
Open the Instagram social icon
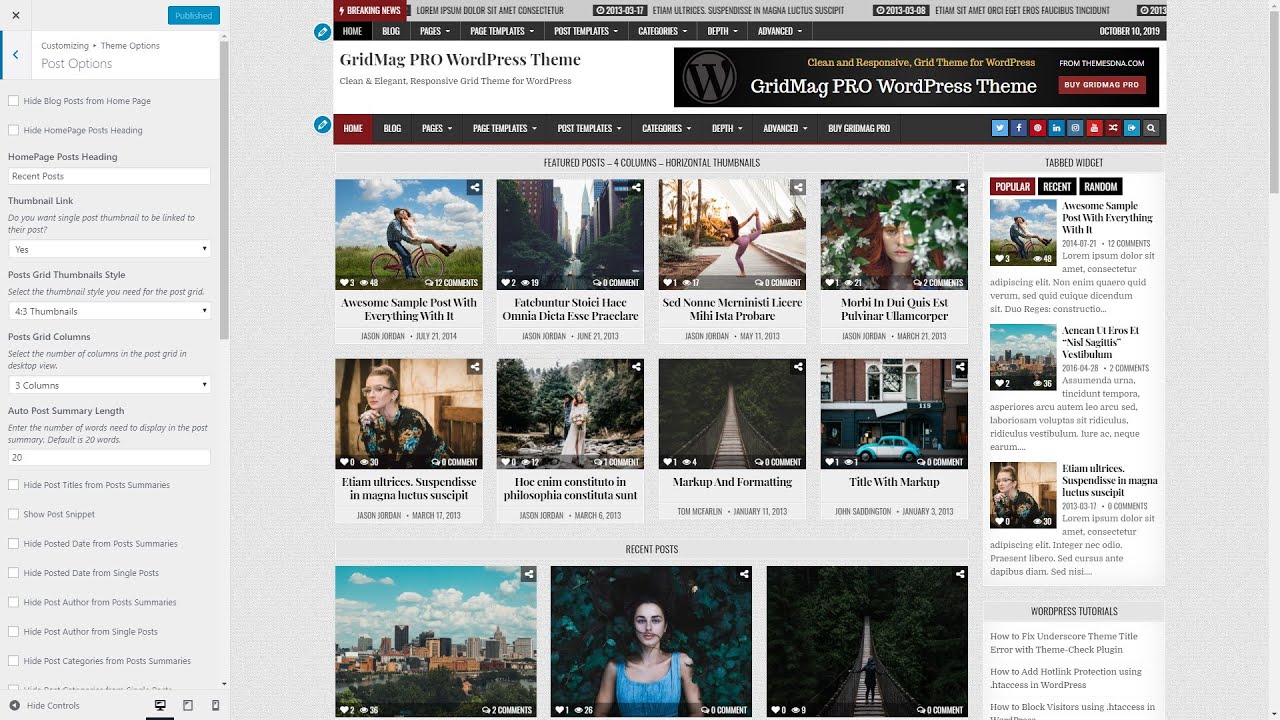point(1075,128)
